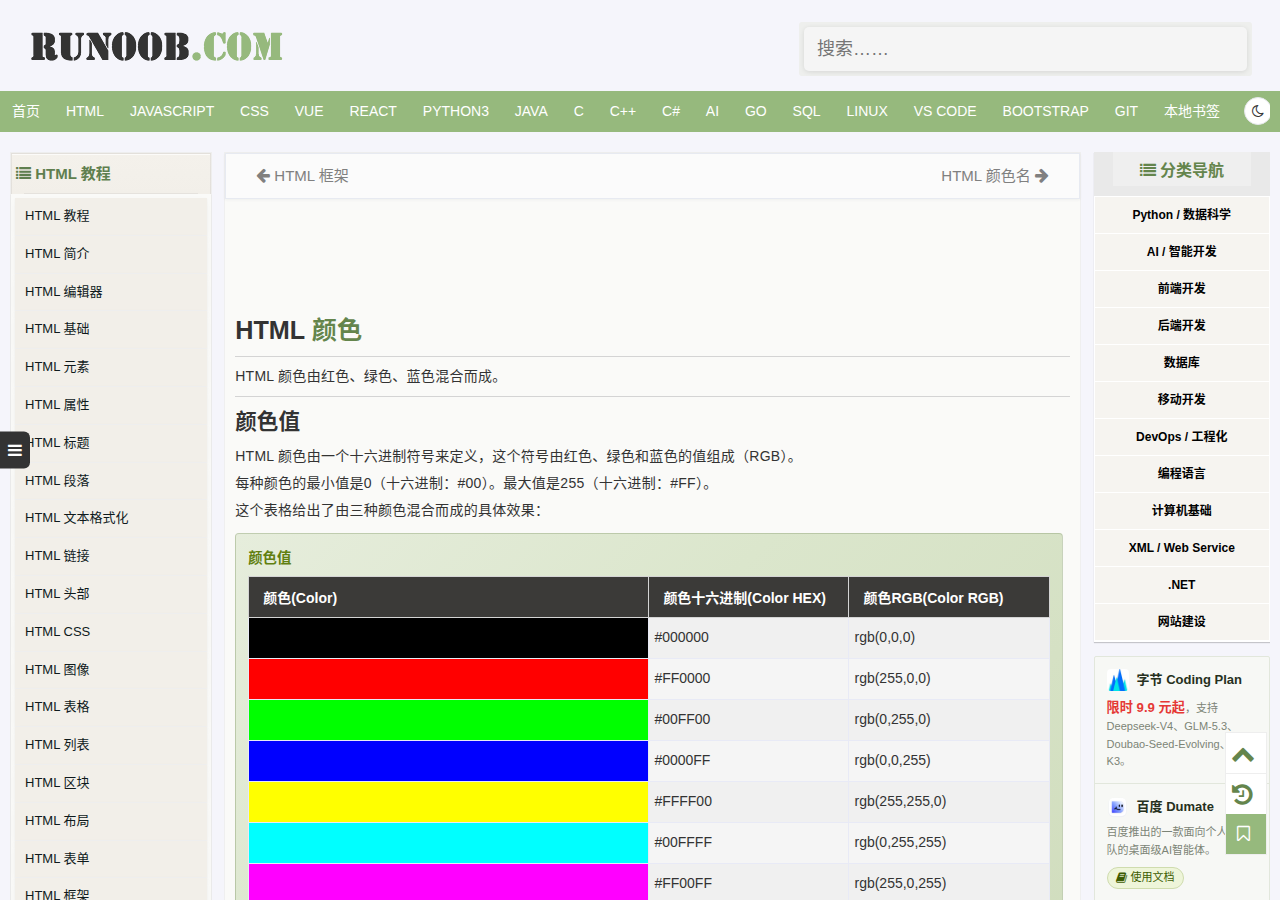The width and height of the screenshot is (1280, 900).
Task: Click the history clock icon
Action: 1243,794
